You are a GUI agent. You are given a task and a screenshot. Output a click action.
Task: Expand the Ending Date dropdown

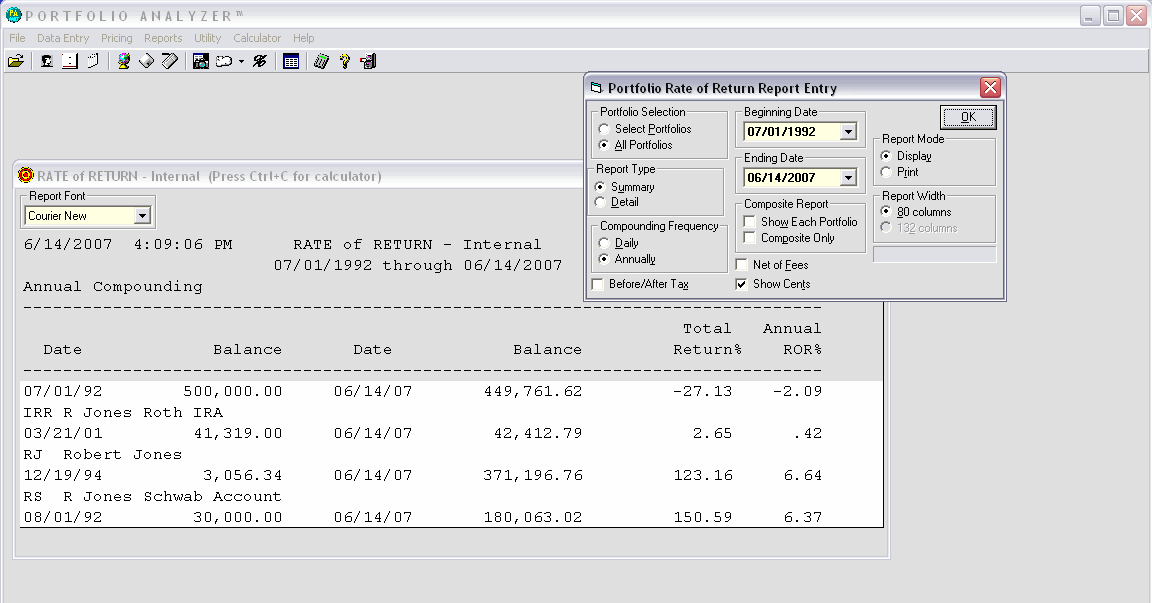[x=848, y=178]
